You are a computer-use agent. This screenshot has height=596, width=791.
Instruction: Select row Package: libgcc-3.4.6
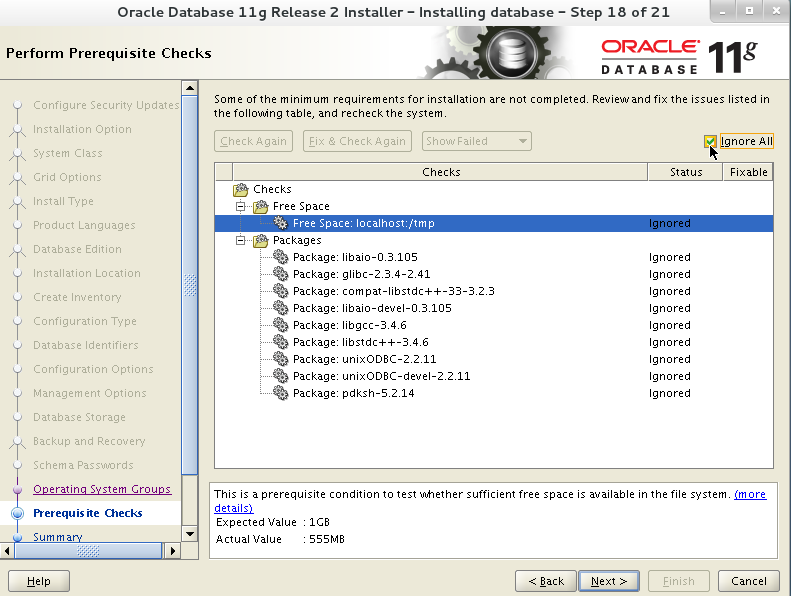(494, 326)
